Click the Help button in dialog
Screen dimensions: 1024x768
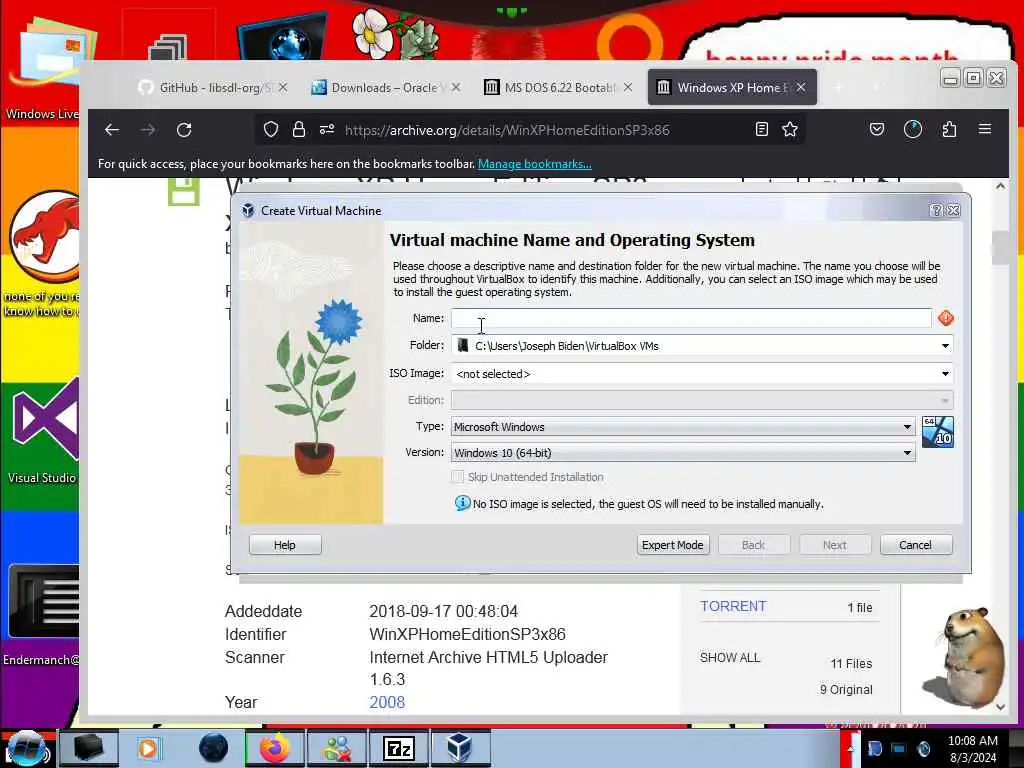pyautogui.click(x=285, y=545)
